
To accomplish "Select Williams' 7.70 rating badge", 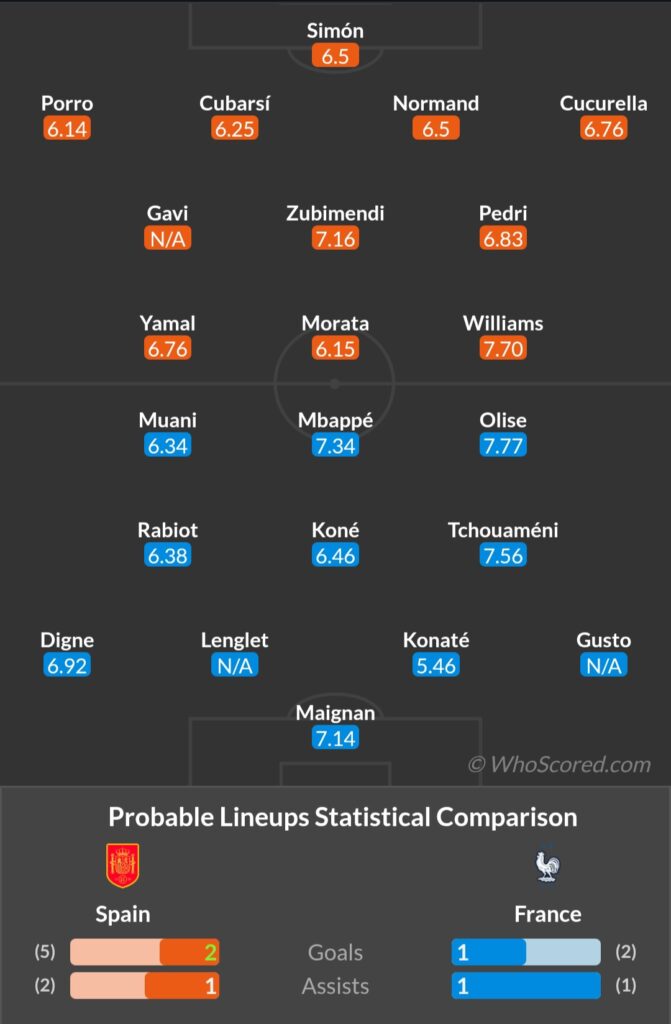I will click(503, 349).
